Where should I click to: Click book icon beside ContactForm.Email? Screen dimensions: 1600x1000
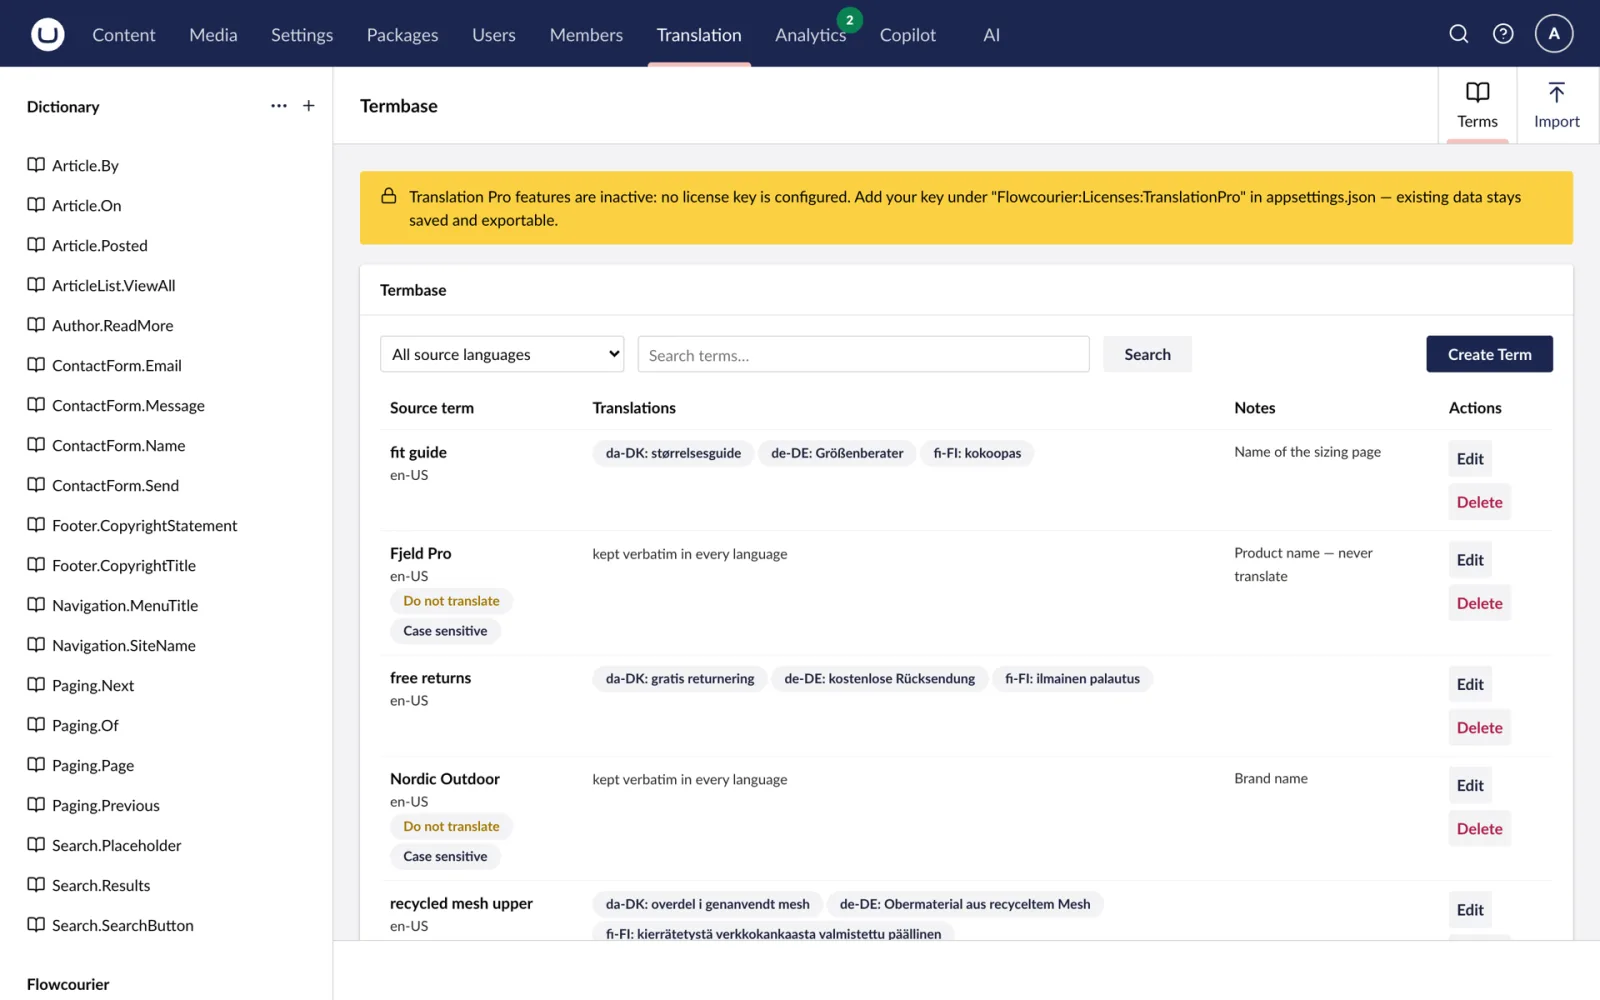(36, 365)
